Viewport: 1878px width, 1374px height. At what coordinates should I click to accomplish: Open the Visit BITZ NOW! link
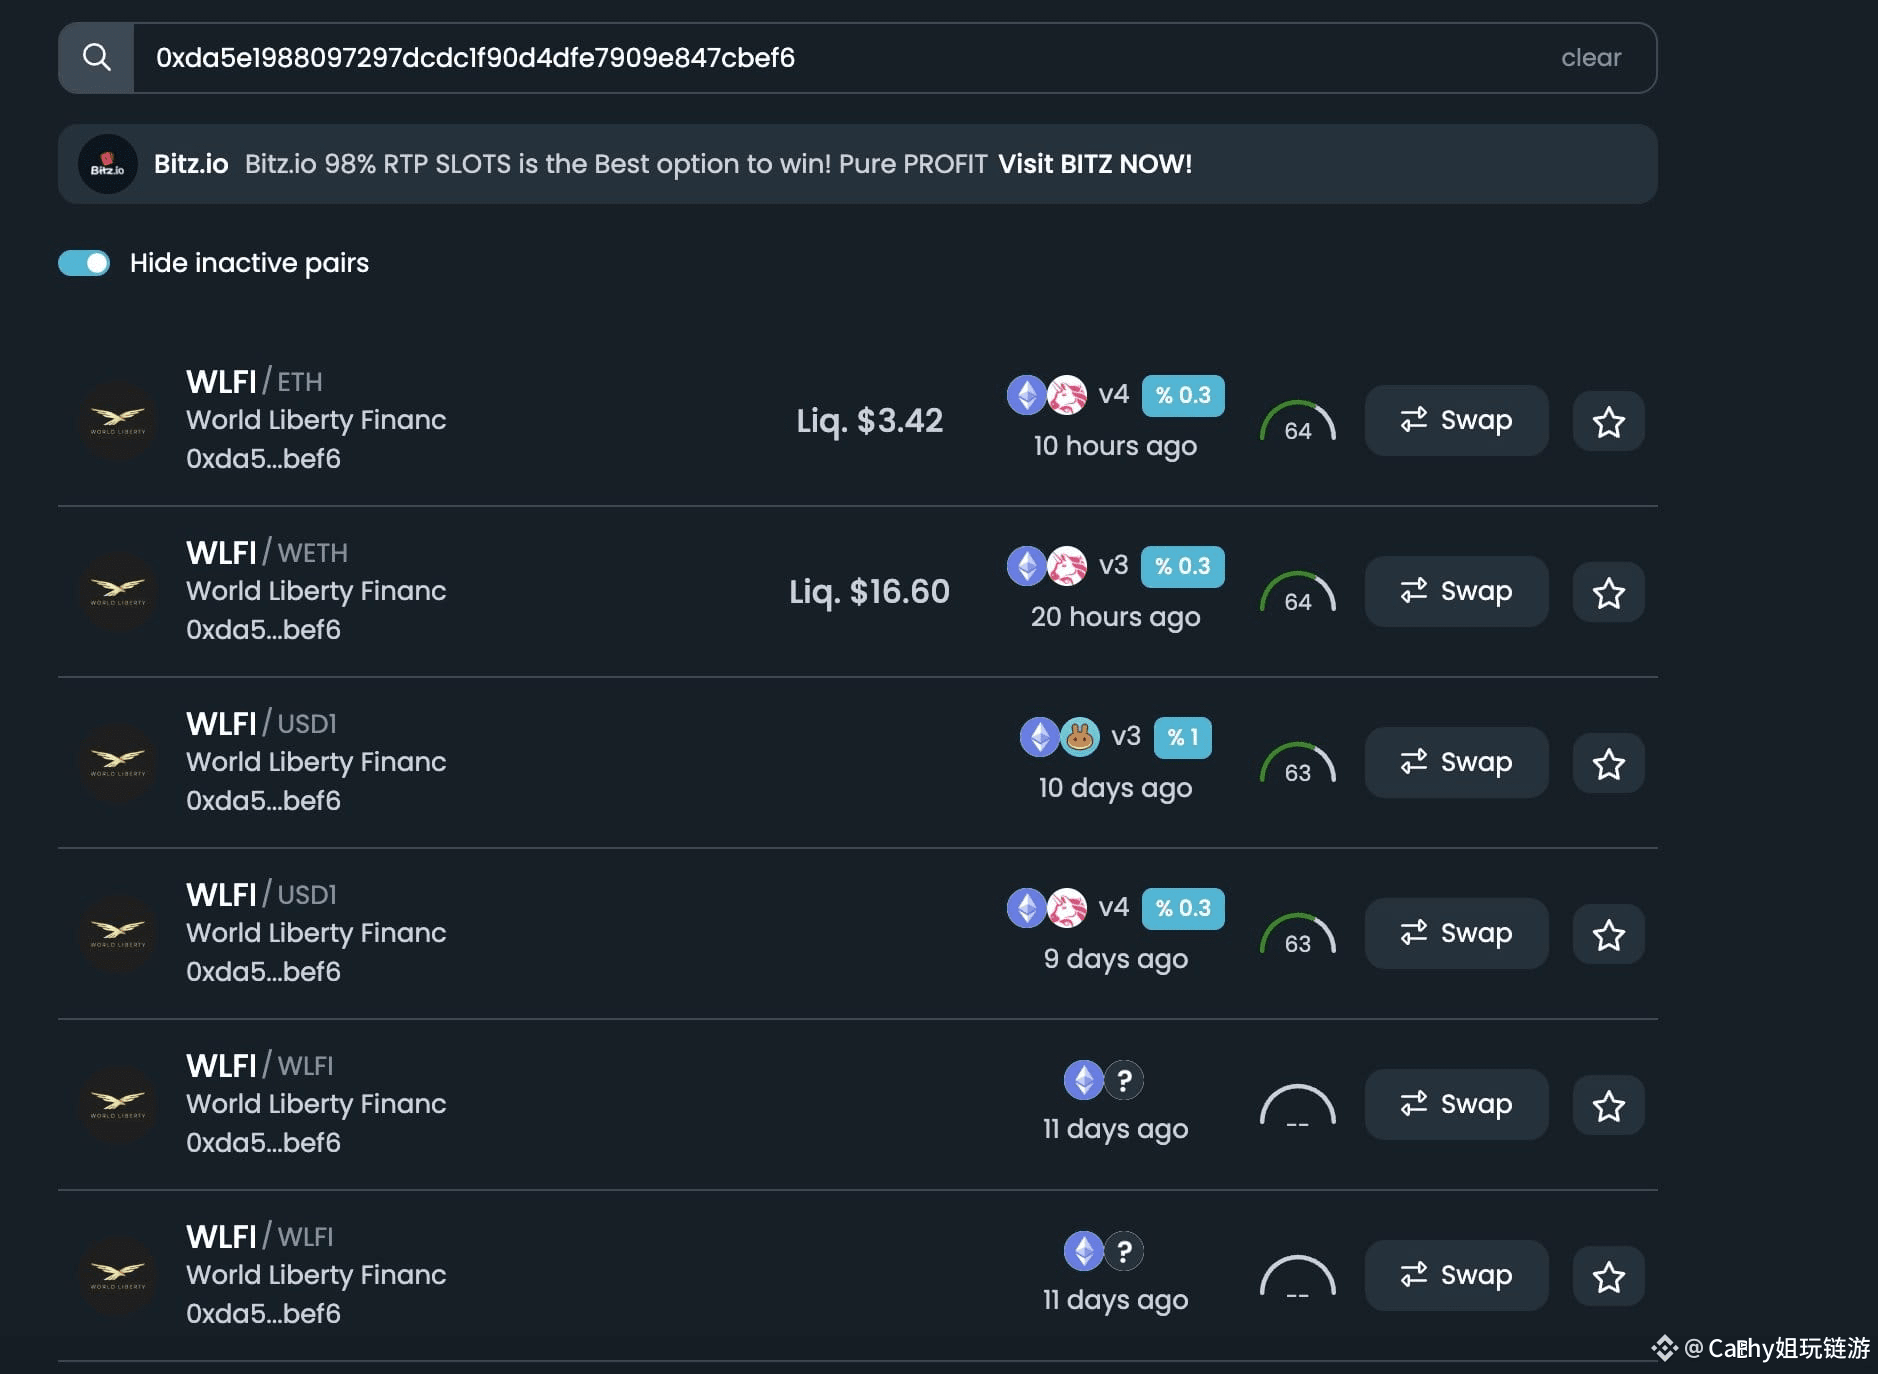1095,164
